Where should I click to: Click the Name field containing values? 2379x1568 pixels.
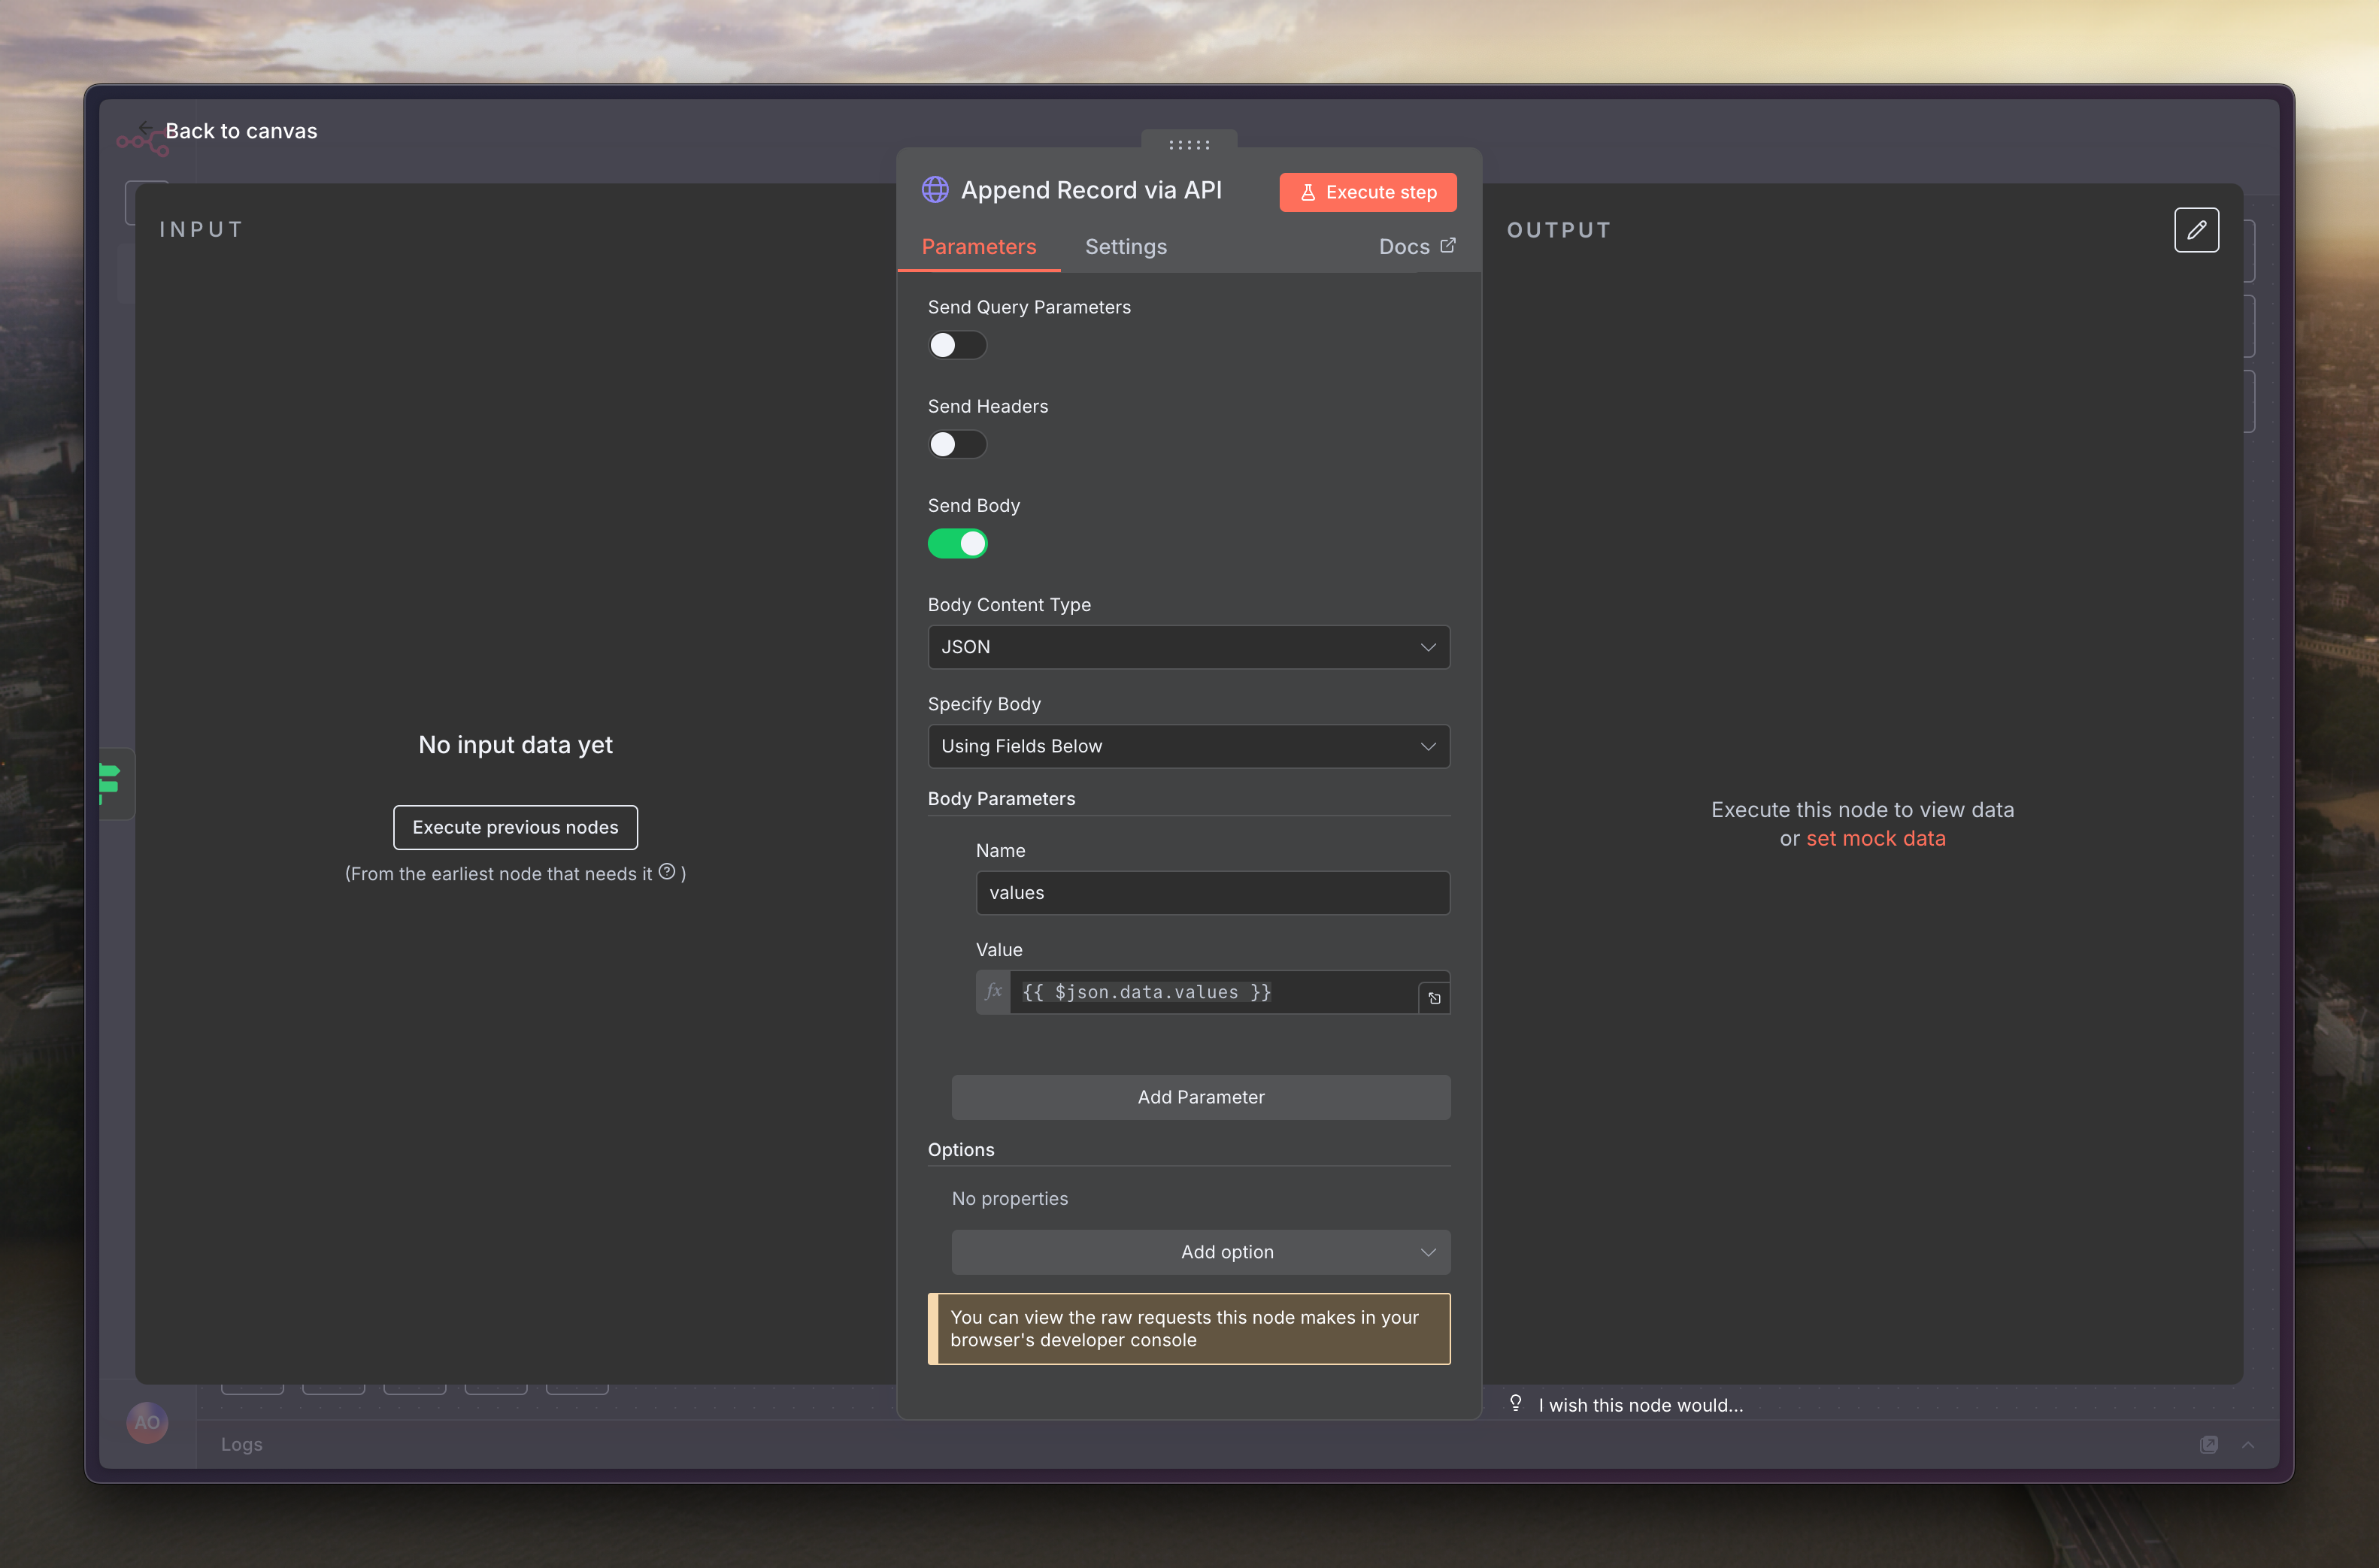pos(1212,892)
